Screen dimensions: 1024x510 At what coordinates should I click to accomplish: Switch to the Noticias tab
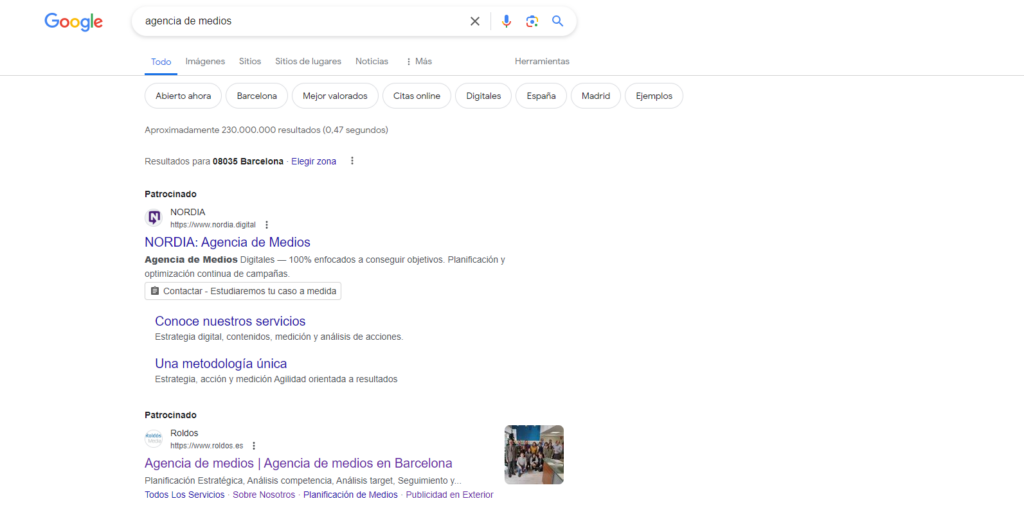tap(372, 61)
